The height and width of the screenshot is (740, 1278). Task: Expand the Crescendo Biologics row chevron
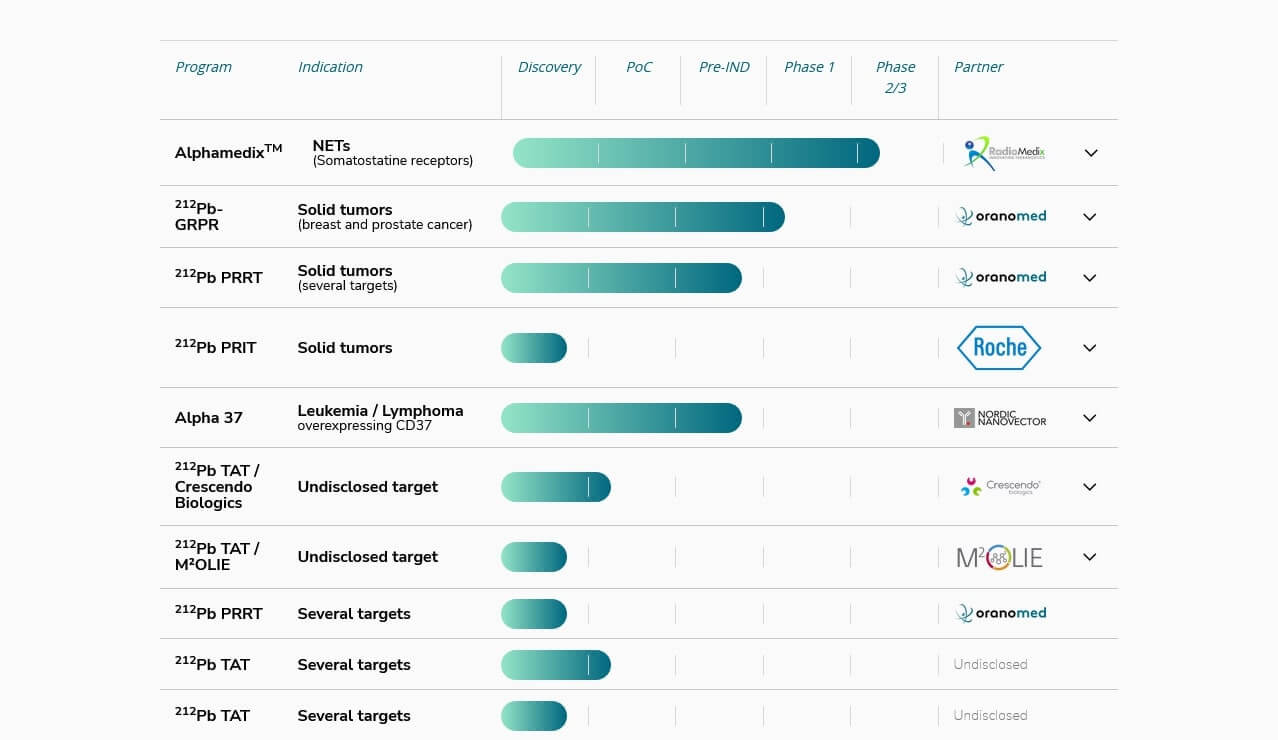[1090, 487]
